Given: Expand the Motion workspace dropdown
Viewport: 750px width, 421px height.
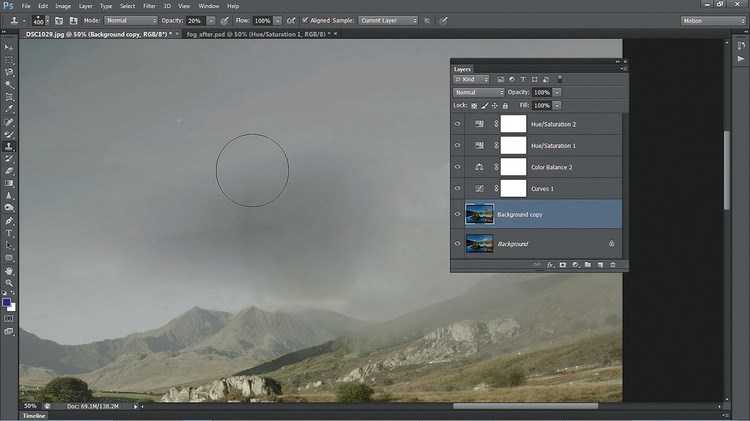Looking at the screenshot, I should click(x=712, y=20).
